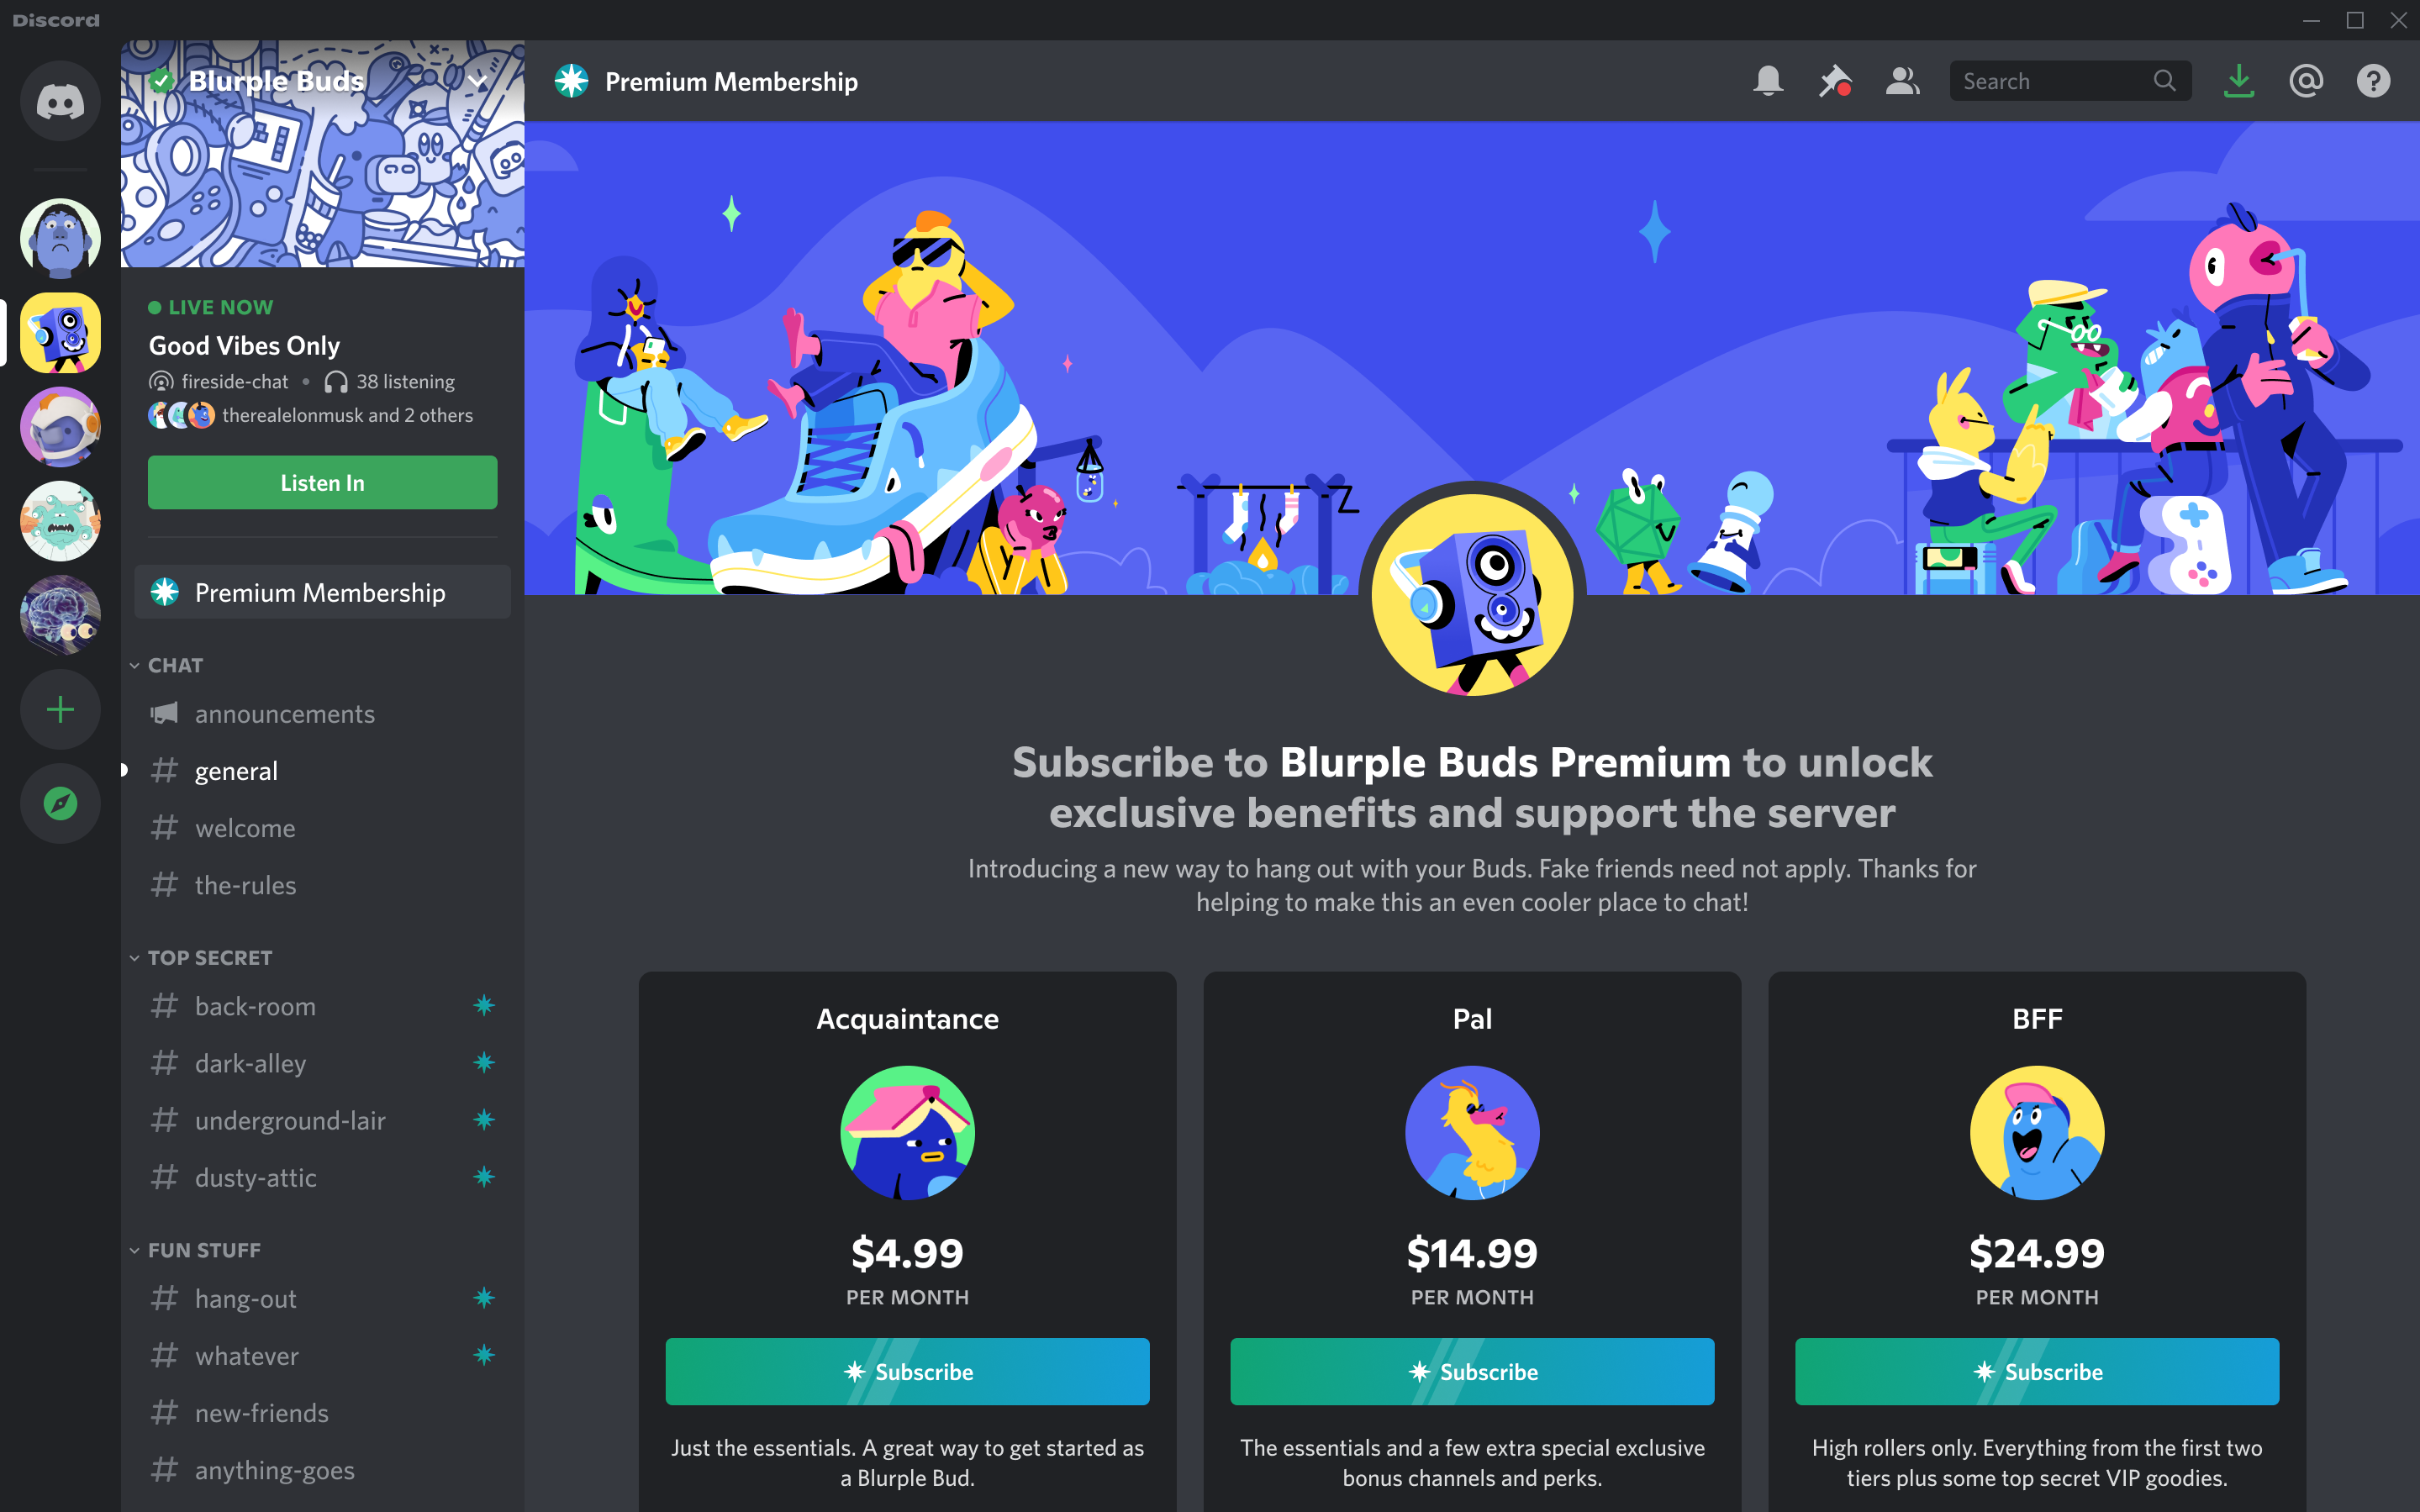Click the search magnifier icon

point(2165,82)
